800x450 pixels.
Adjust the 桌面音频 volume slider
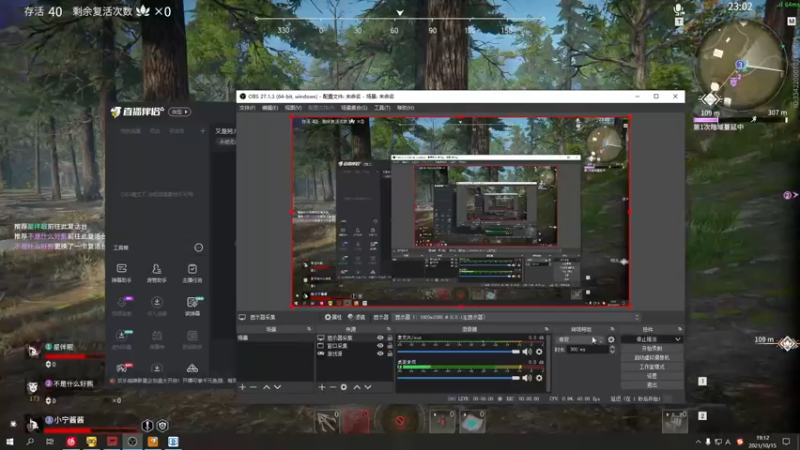click(458, 378)
